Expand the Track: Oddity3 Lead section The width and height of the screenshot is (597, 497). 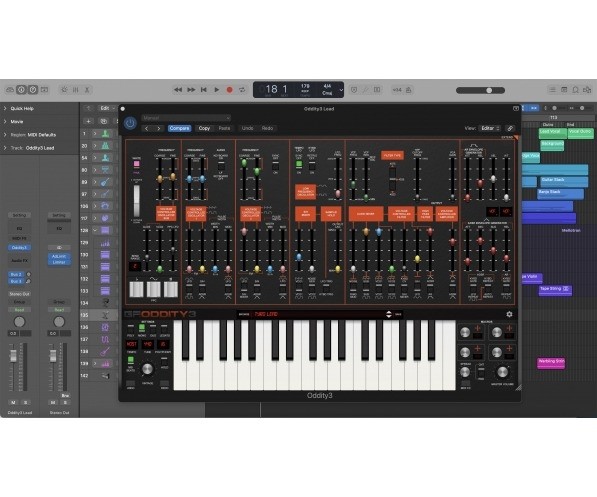tap(5, 148)
